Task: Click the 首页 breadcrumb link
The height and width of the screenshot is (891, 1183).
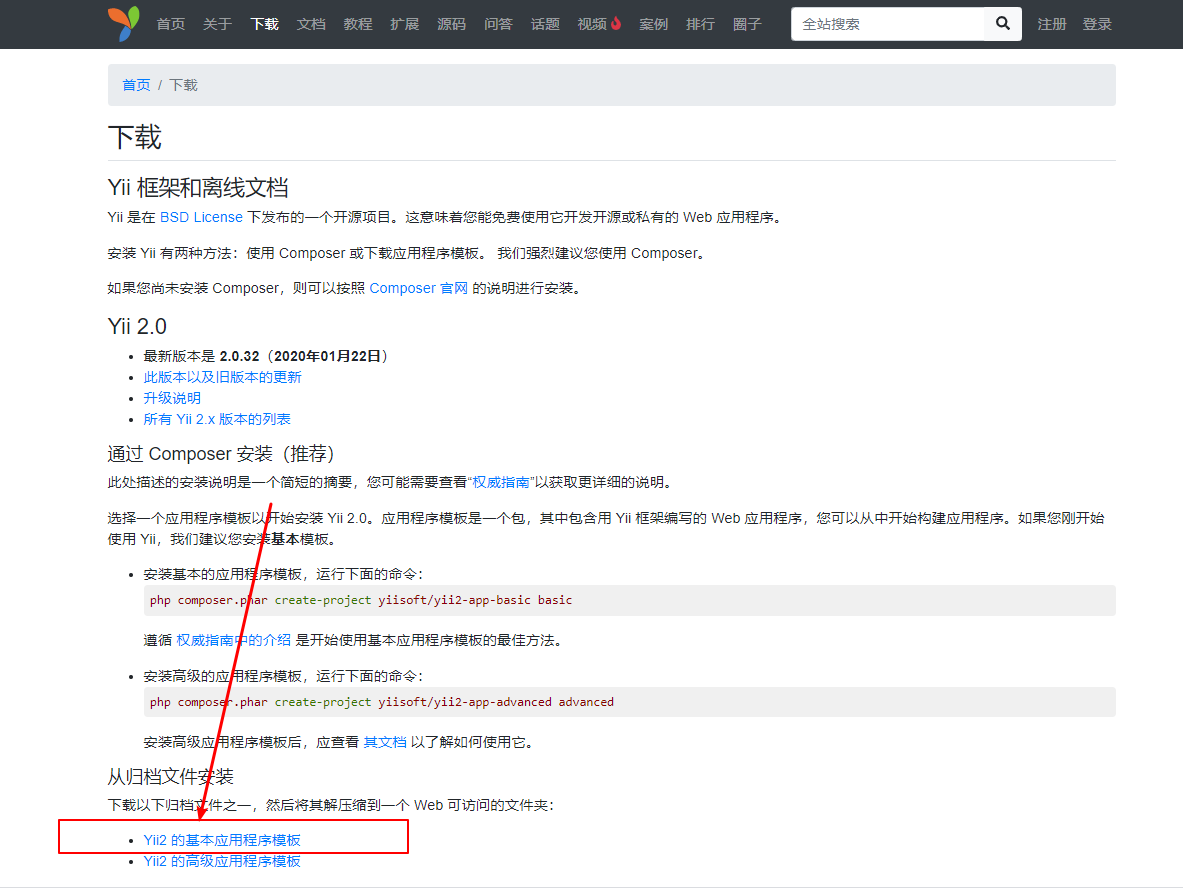Action: [137, 85]
